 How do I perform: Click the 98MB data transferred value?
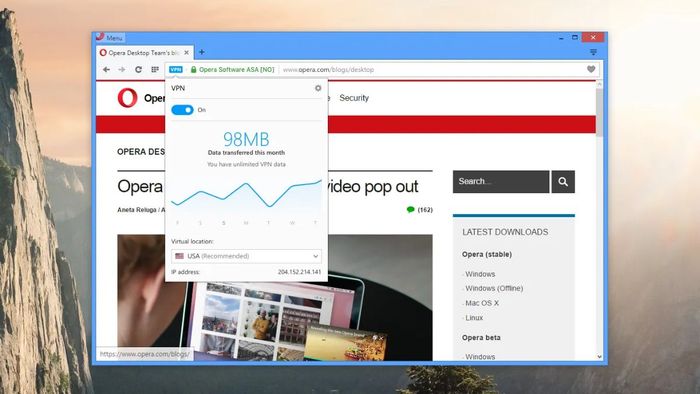(x=246, y=140)
